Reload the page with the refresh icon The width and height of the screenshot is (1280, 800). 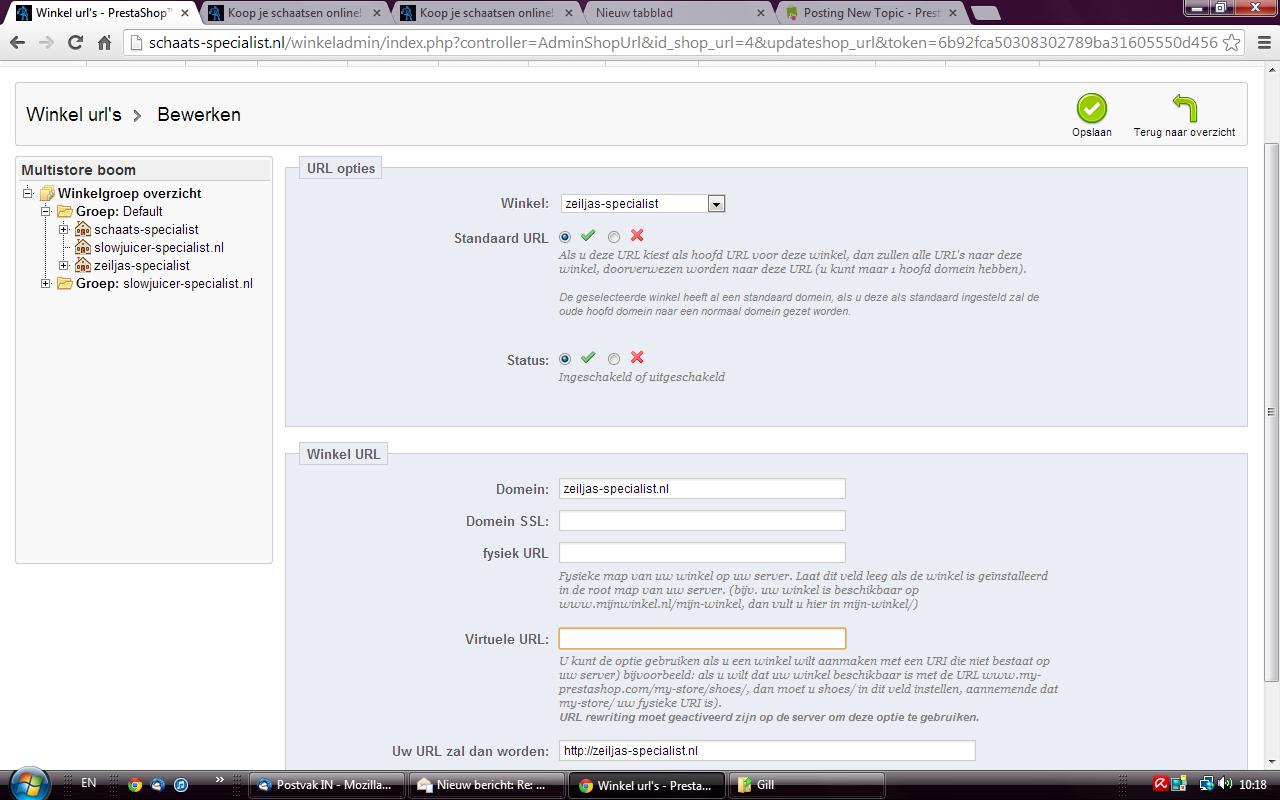click(75, 43)
